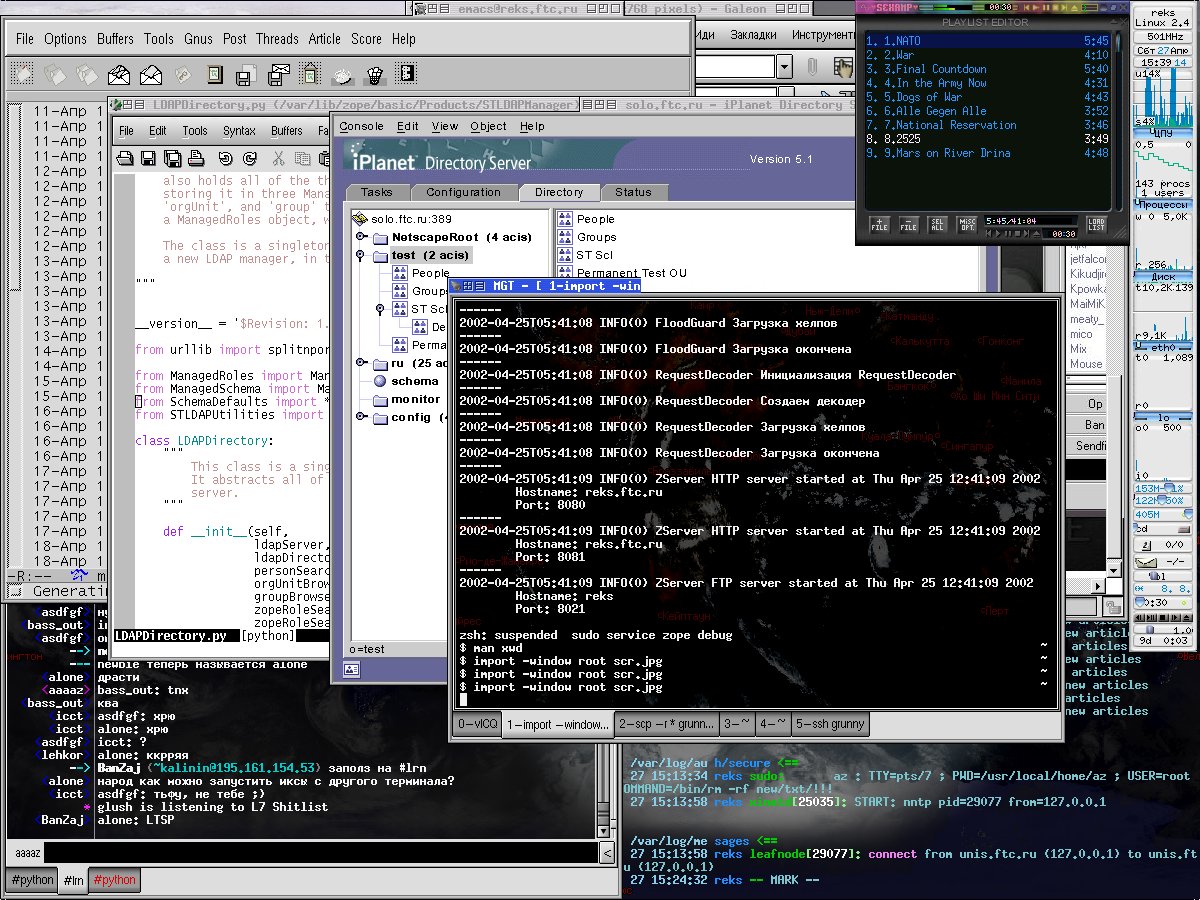This screenshot has height=900, width=1200.
Task: Open the Galeon address bar dropdown arrow
Action: (785, 67)
